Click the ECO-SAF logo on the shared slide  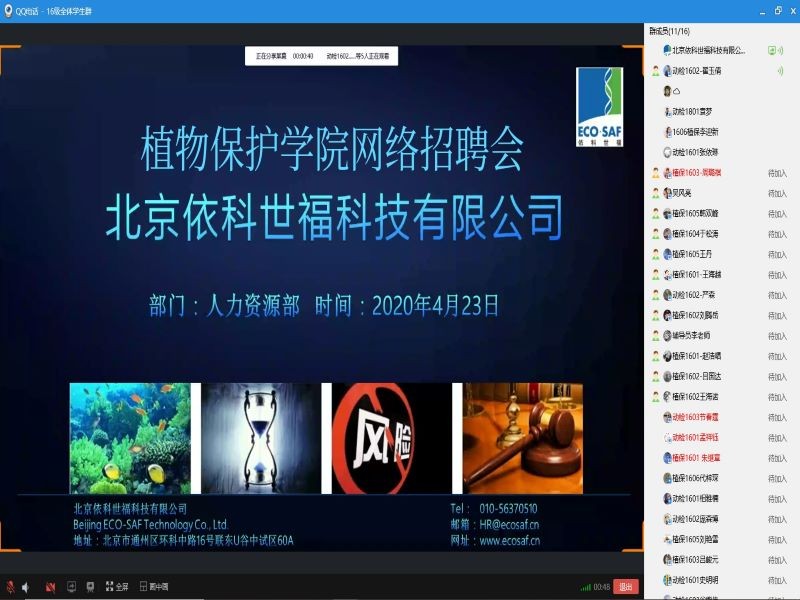click(599, 107)
